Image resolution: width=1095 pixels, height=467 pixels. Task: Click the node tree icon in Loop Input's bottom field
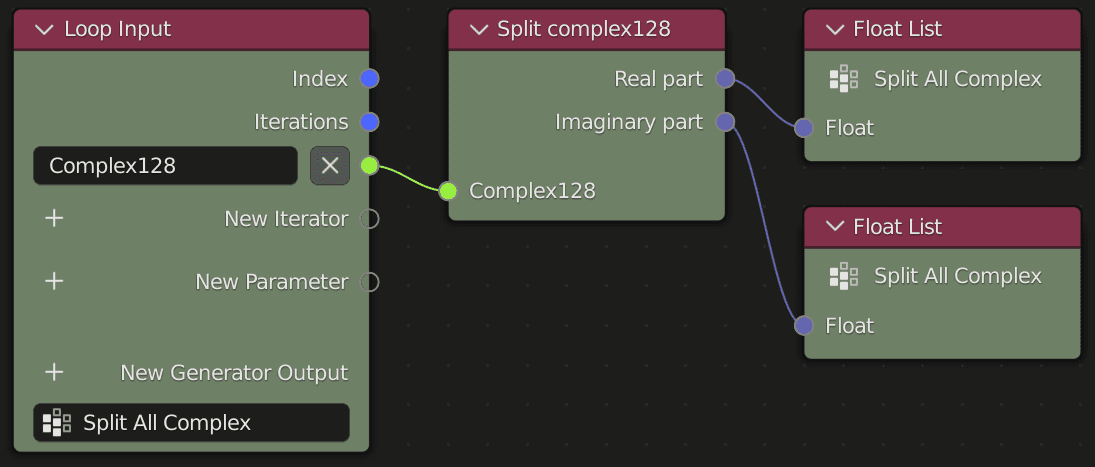tap(57, 422)
